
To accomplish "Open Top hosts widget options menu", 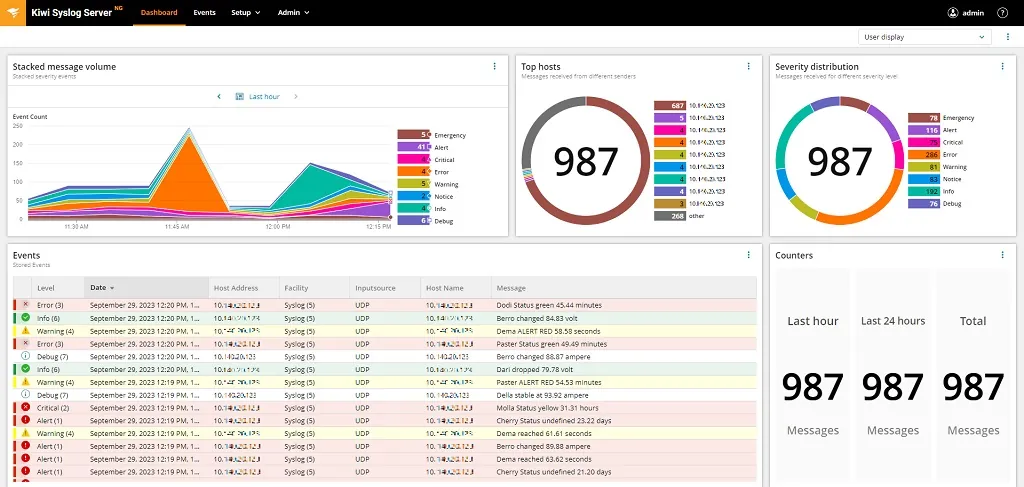I will click(748, 67).
